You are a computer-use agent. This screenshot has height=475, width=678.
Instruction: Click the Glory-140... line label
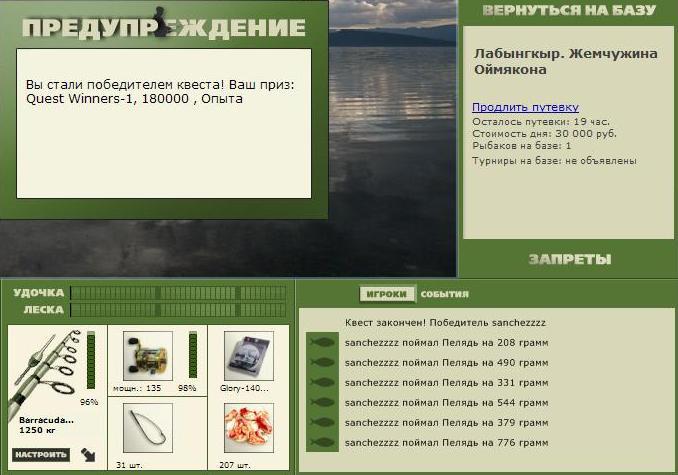tap(244, 388)
